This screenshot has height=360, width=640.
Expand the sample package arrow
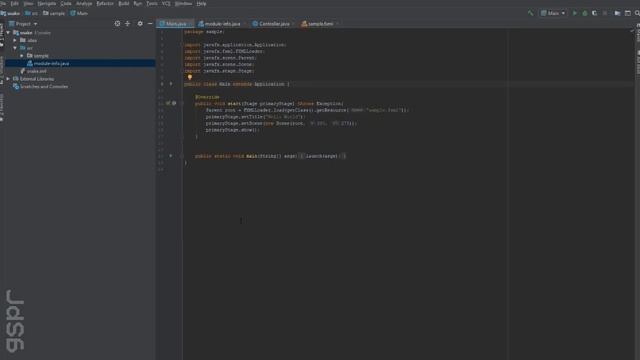coord(22,56)
